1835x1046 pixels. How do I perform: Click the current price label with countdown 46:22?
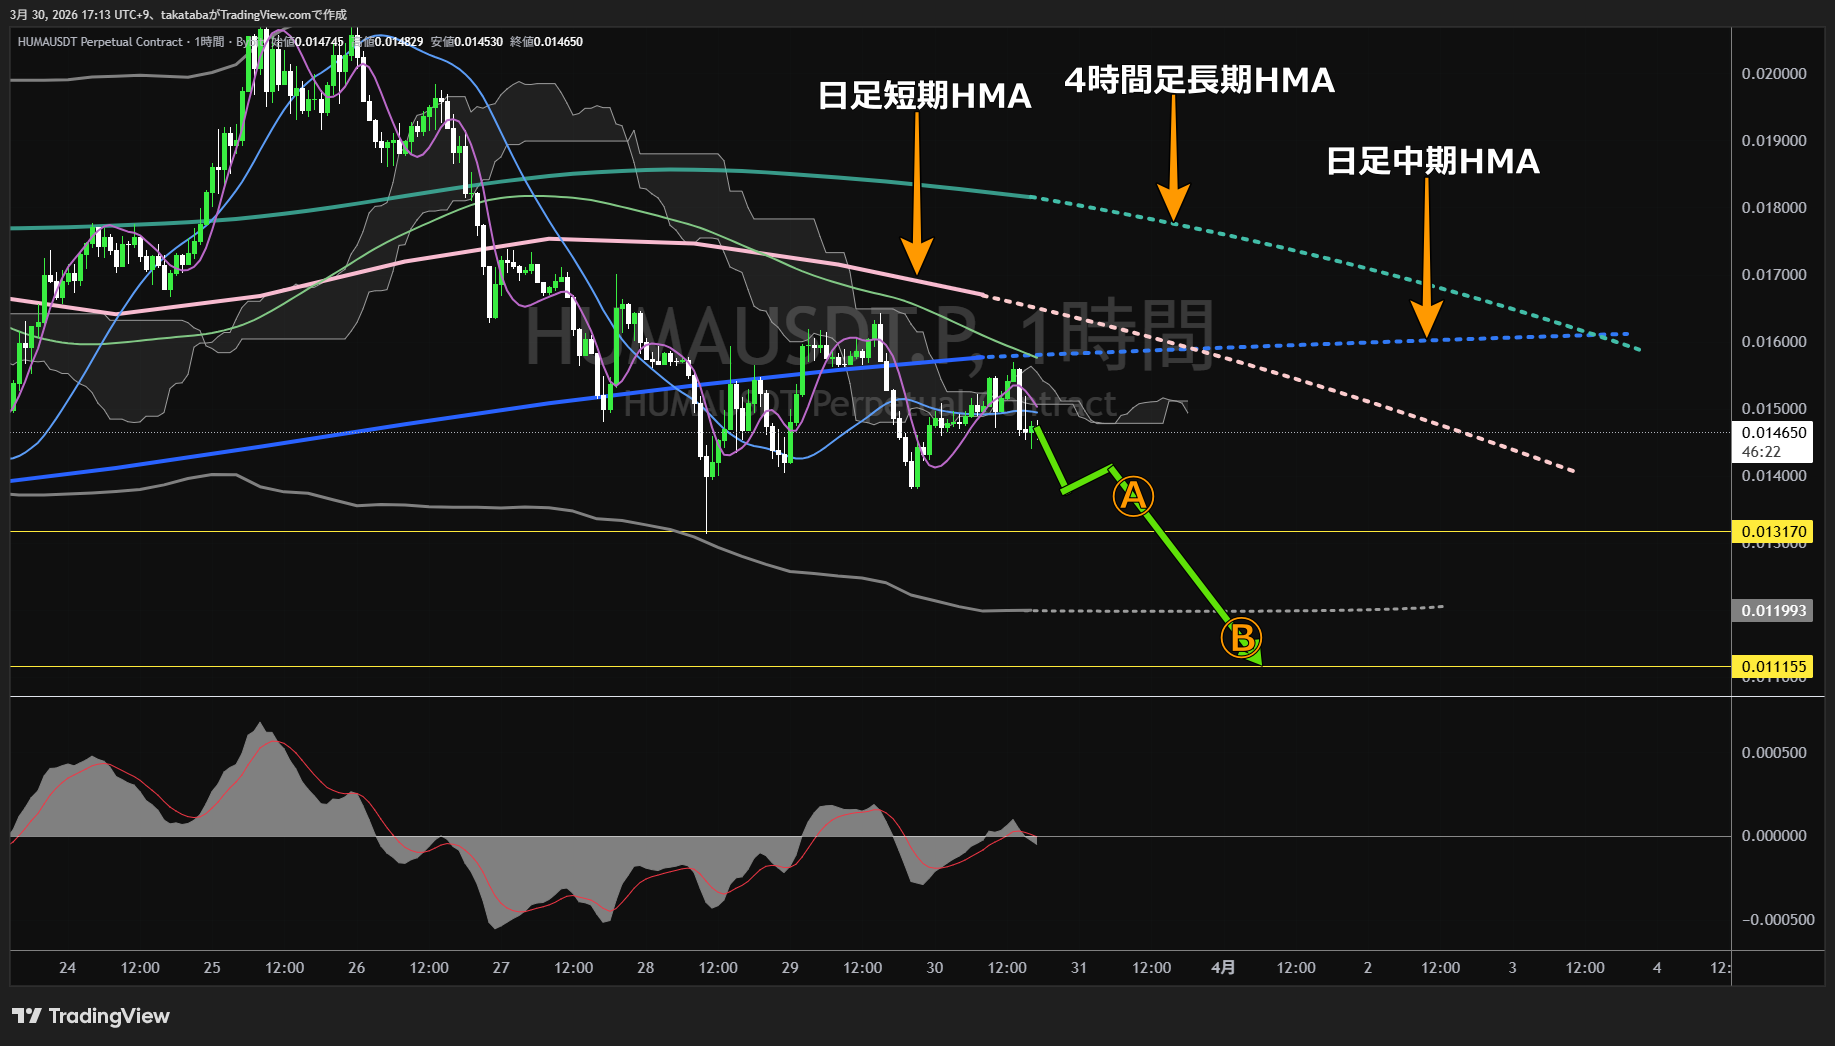tap(1773, 442)
